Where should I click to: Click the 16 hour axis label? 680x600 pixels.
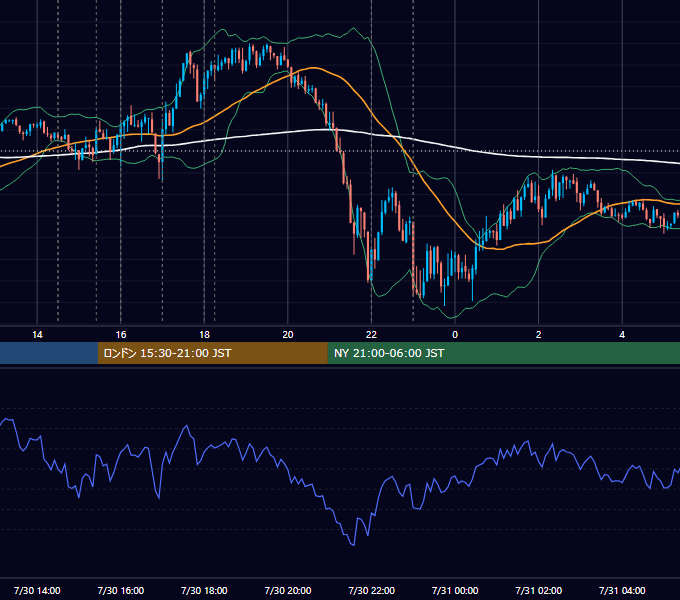(x=121, y=335)
